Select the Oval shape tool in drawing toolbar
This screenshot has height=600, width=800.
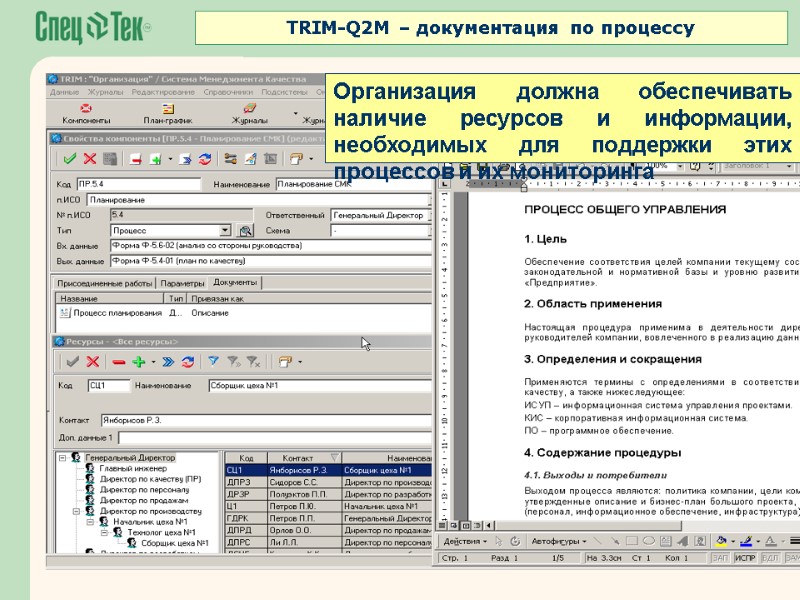(x=648, y=540)
